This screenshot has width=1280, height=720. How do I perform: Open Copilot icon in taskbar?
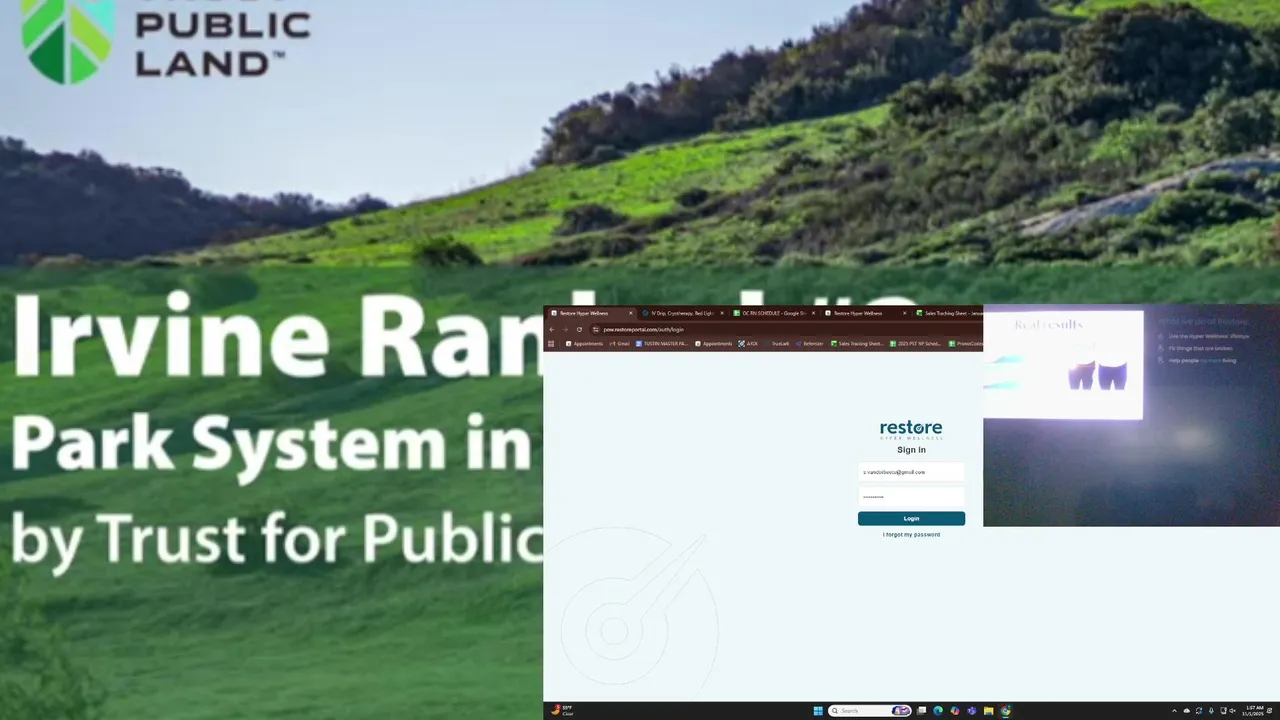coord(955,711)
